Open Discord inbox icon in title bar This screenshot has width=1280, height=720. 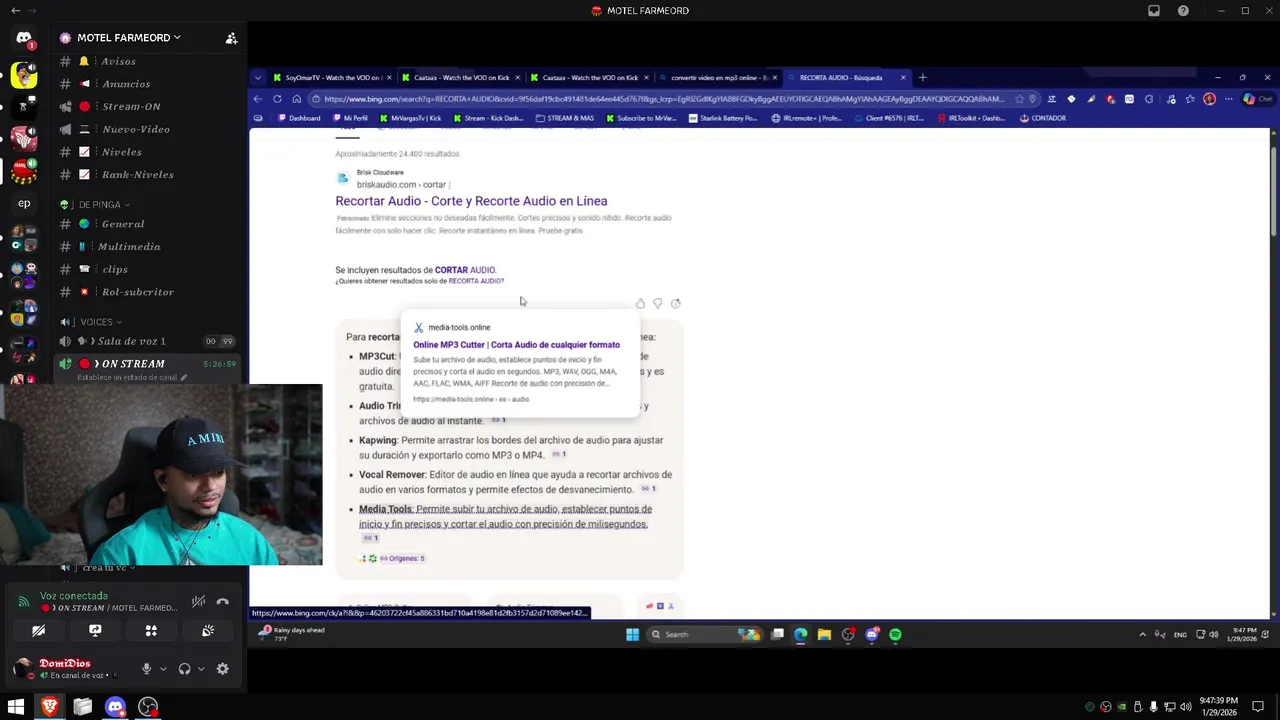(1154, 11)
